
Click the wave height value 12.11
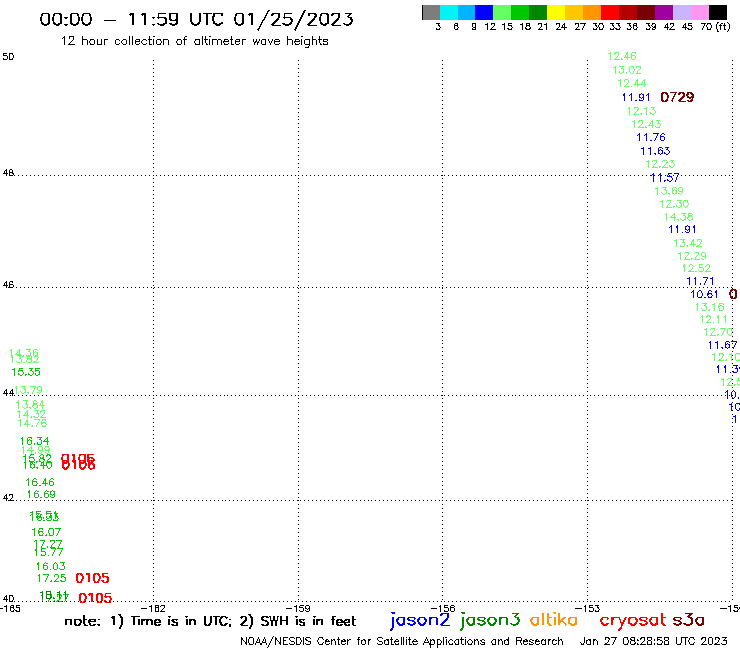pos(713,319)
